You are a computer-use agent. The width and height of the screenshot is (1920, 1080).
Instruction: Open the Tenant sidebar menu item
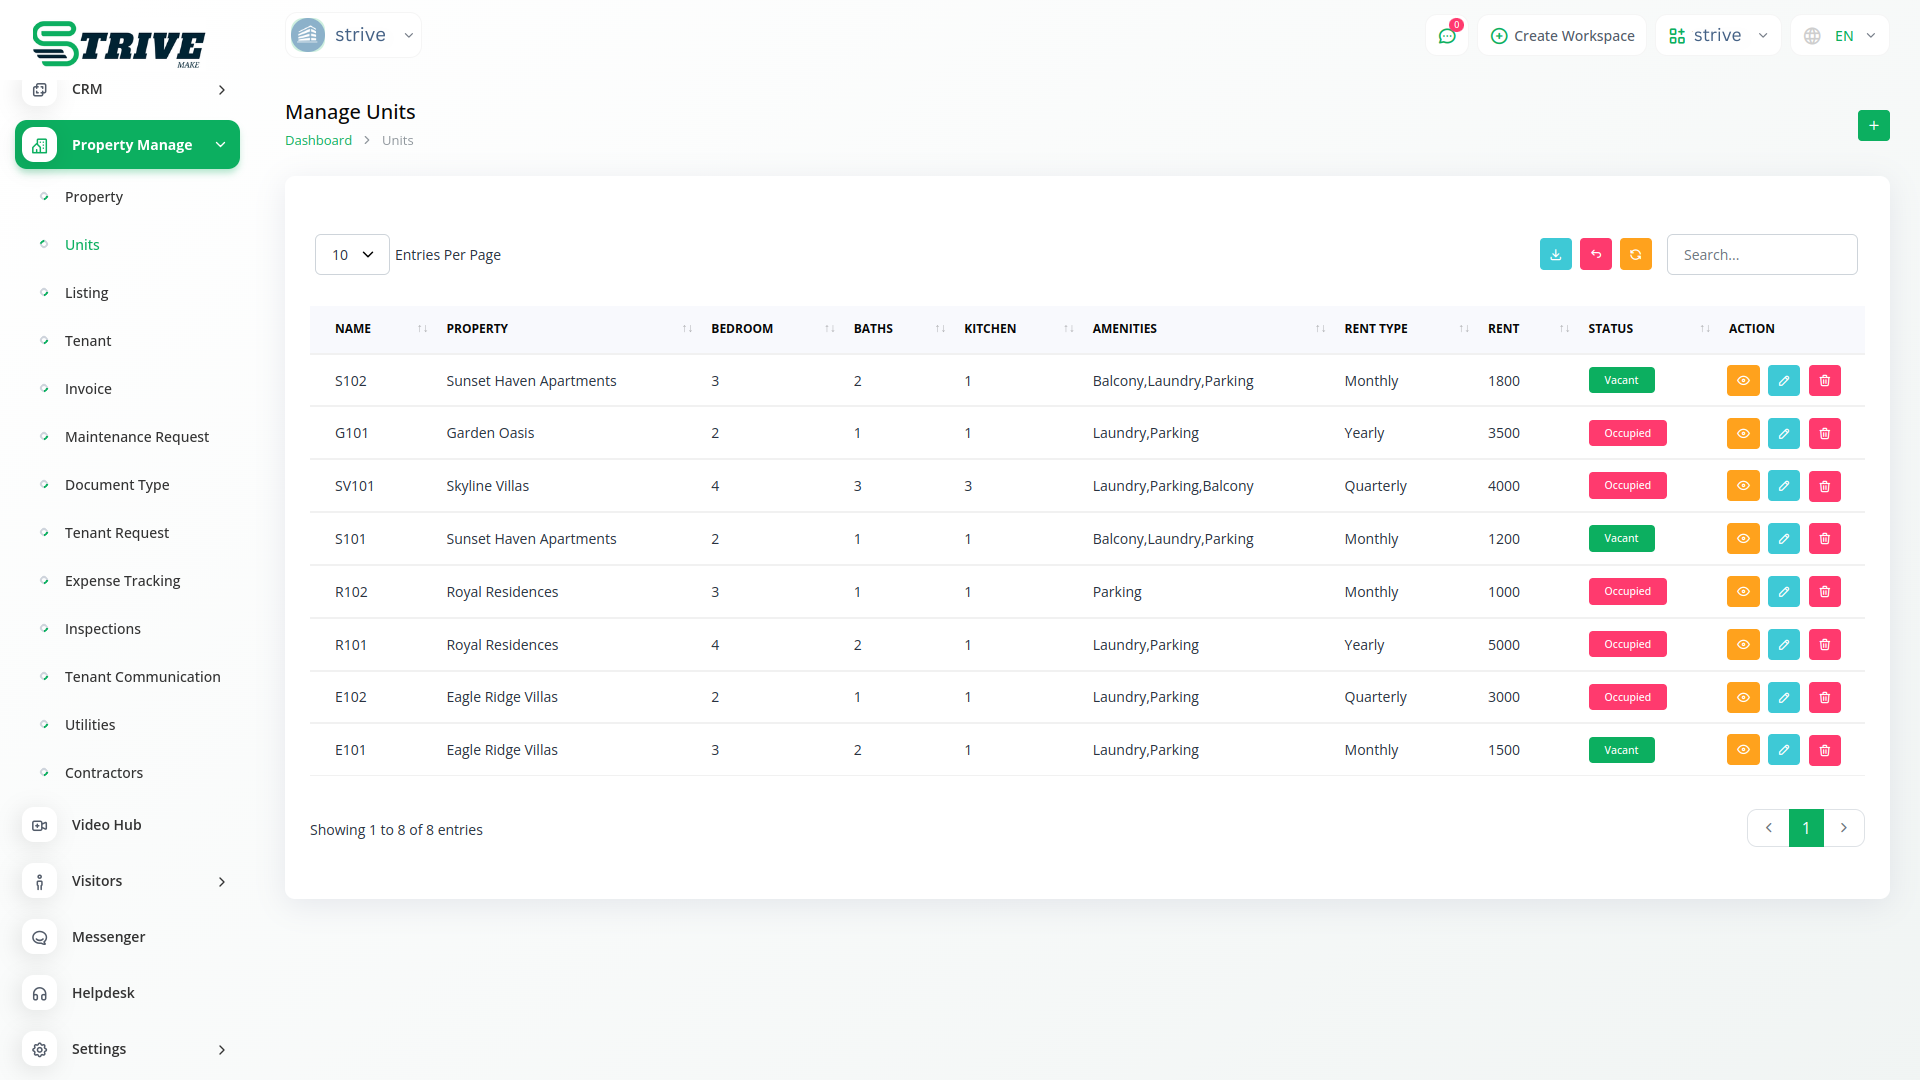88,341
